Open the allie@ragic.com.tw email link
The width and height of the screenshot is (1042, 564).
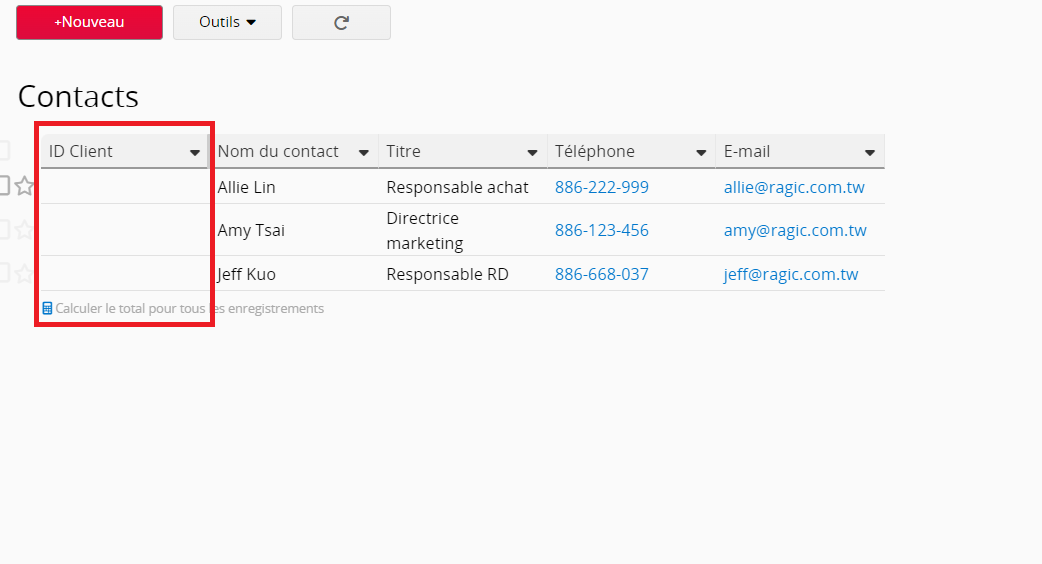[x=794, y=187]
